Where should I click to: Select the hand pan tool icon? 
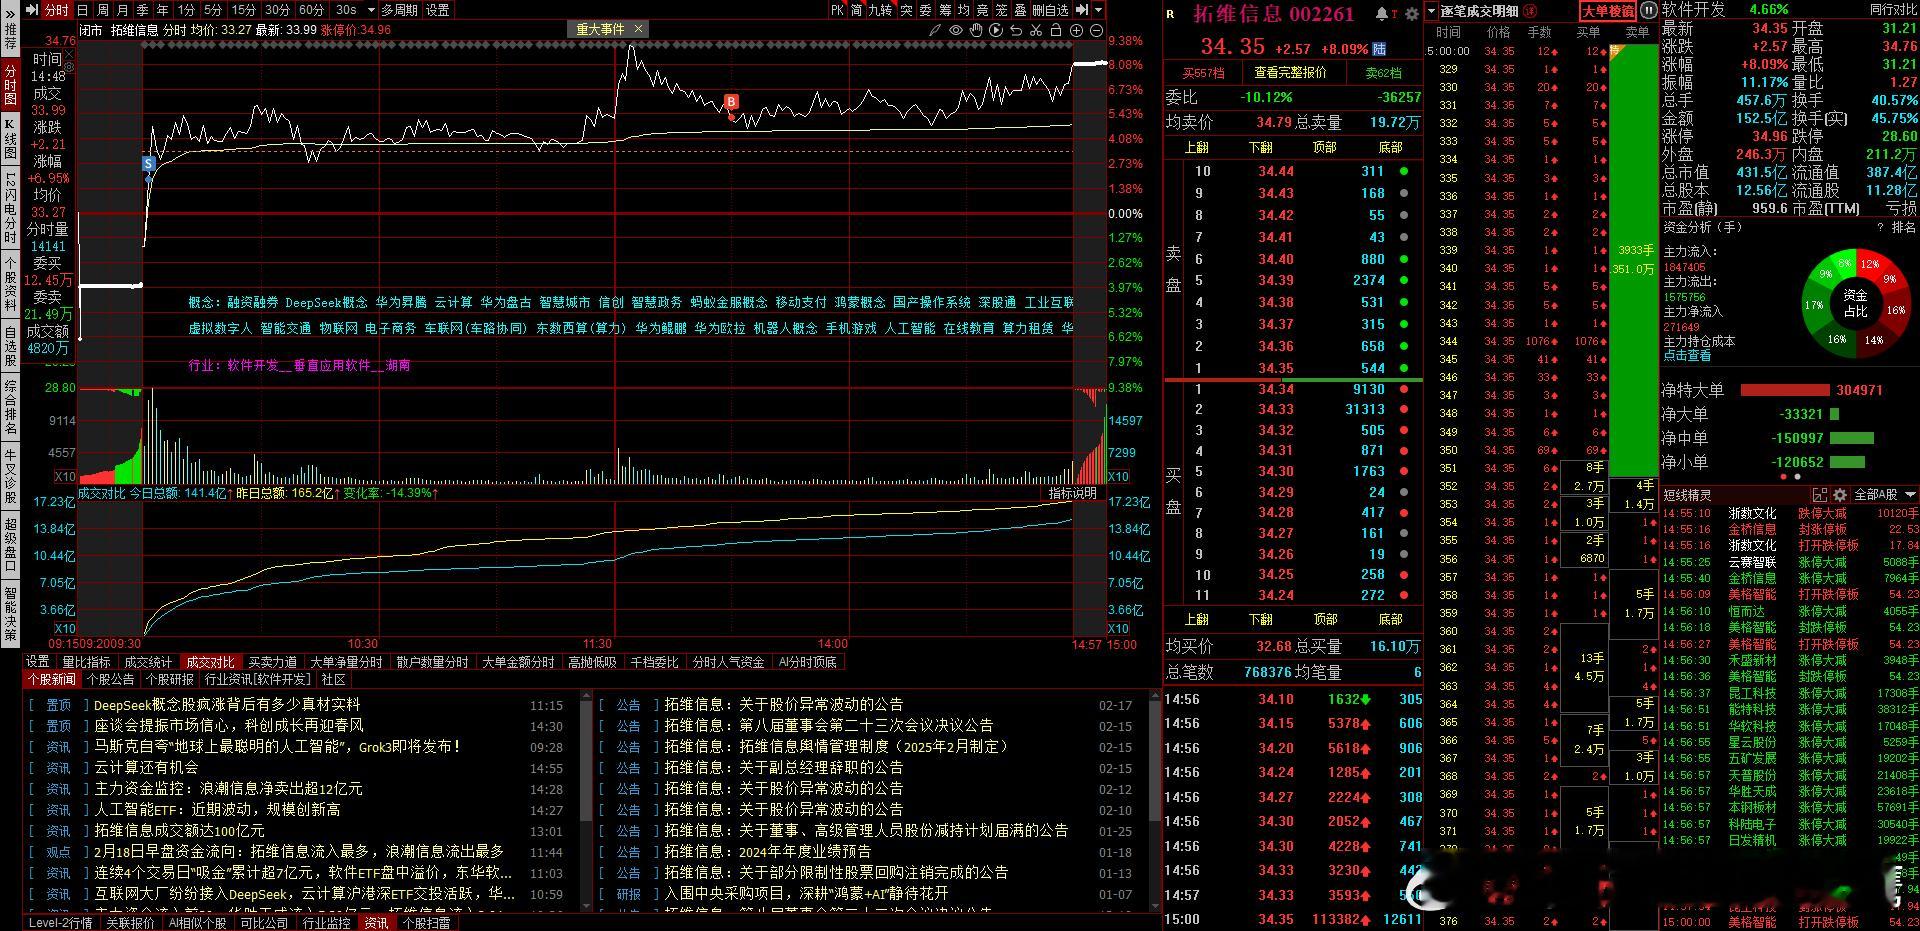[976, 30]
